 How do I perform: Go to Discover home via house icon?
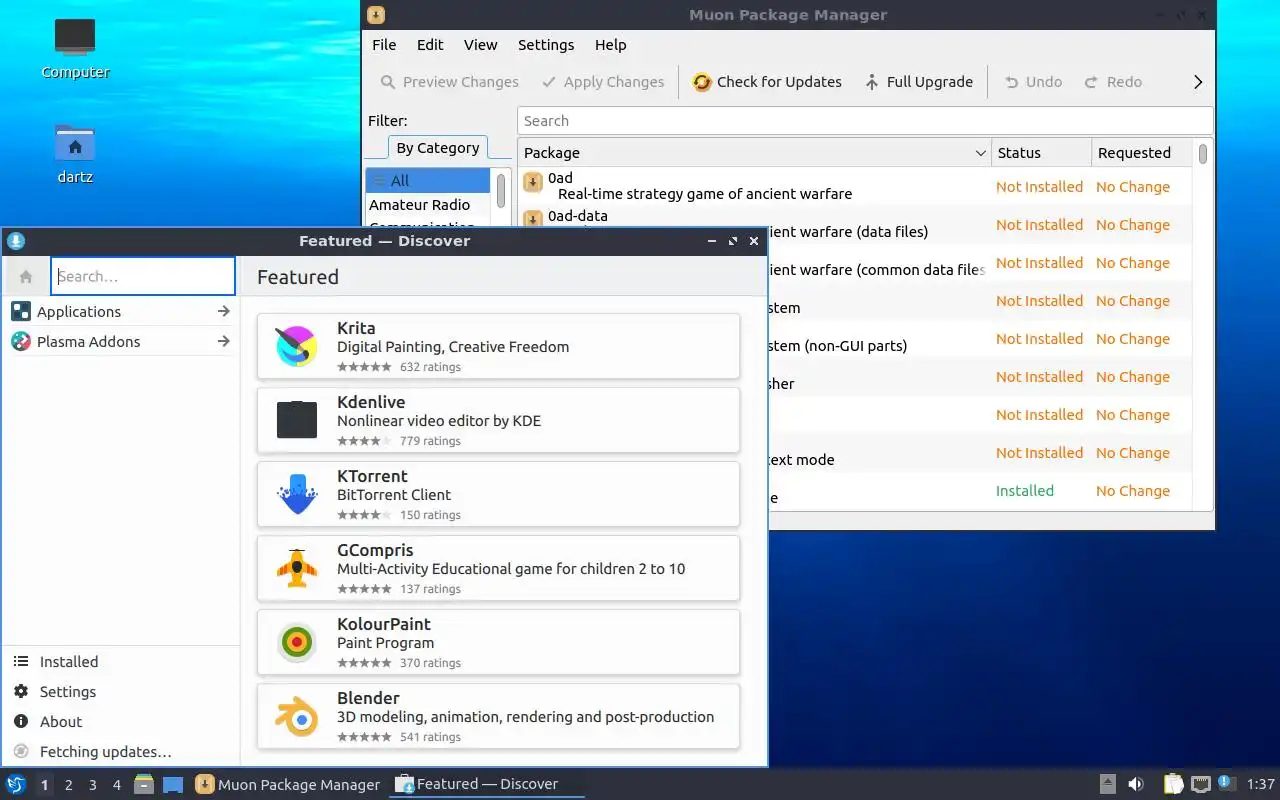26,277
